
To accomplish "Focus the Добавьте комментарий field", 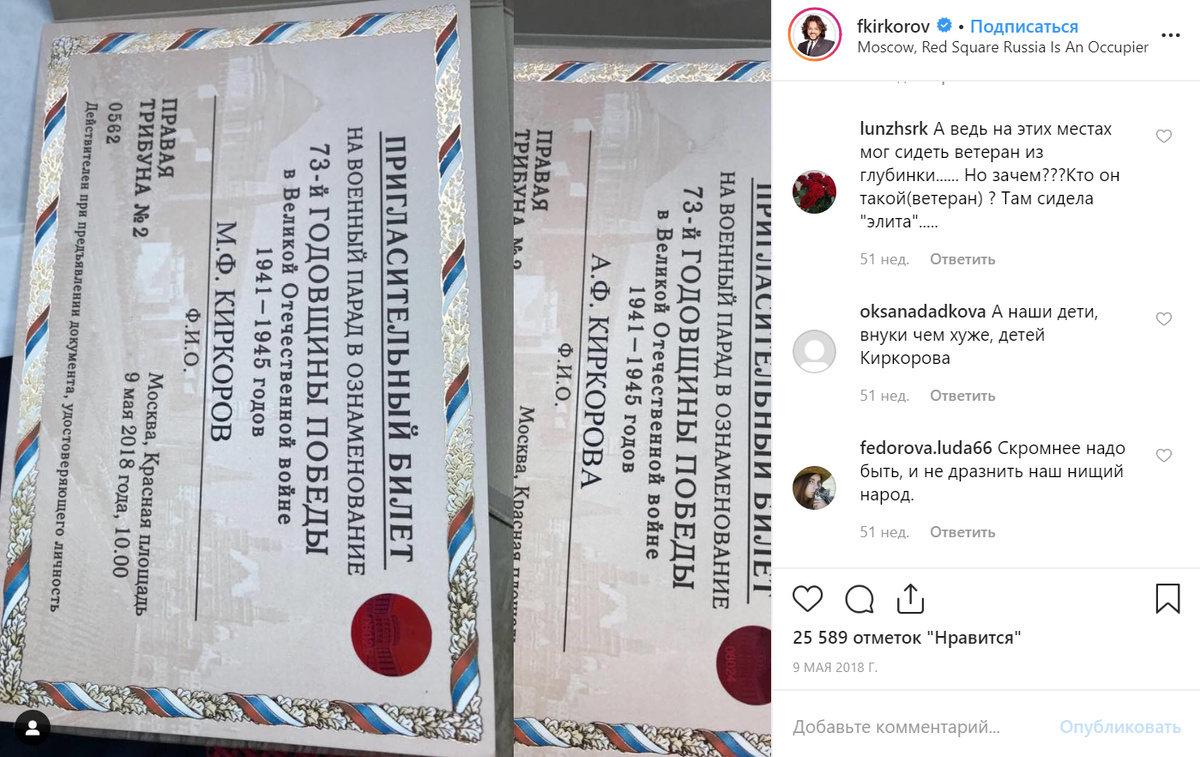I will pyautogui.click(x=918, y=727).
